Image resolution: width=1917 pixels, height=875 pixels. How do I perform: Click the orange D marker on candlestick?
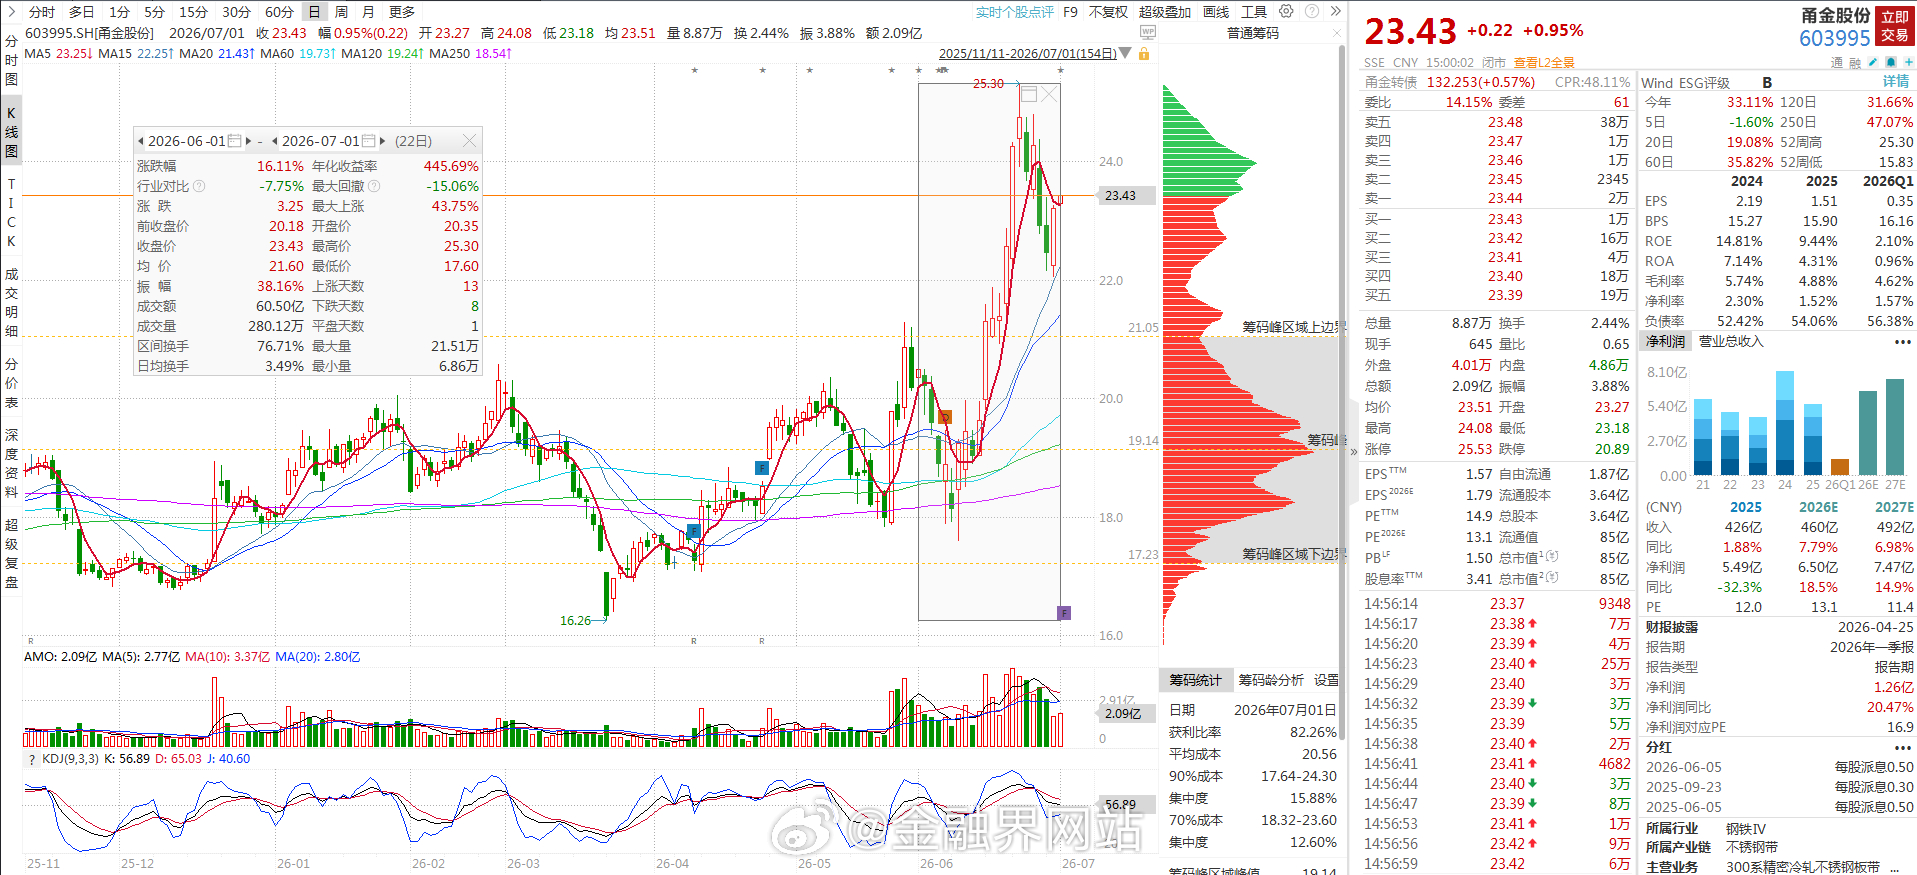pyautogui.click(x=945, y=416)
